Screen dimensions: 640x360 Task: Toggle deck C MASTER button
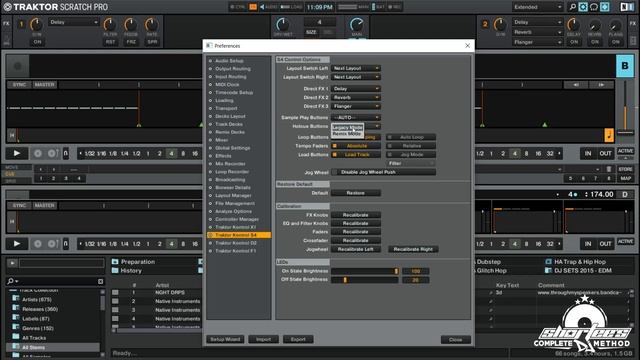point(44,205)
